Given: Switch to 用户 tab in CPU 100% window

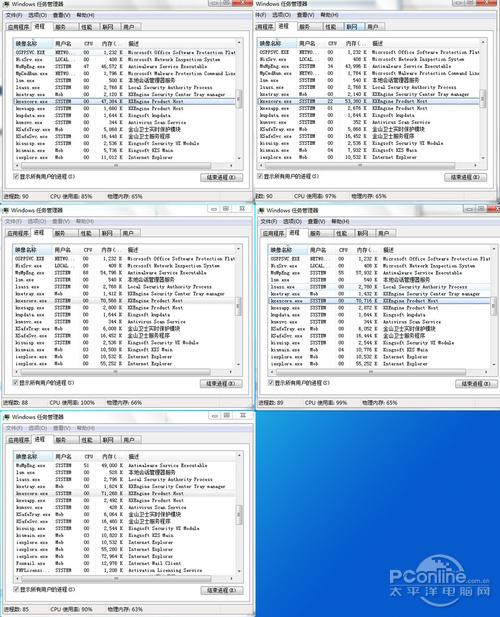Looking at the screenshot, I should (x=128, y=233).
